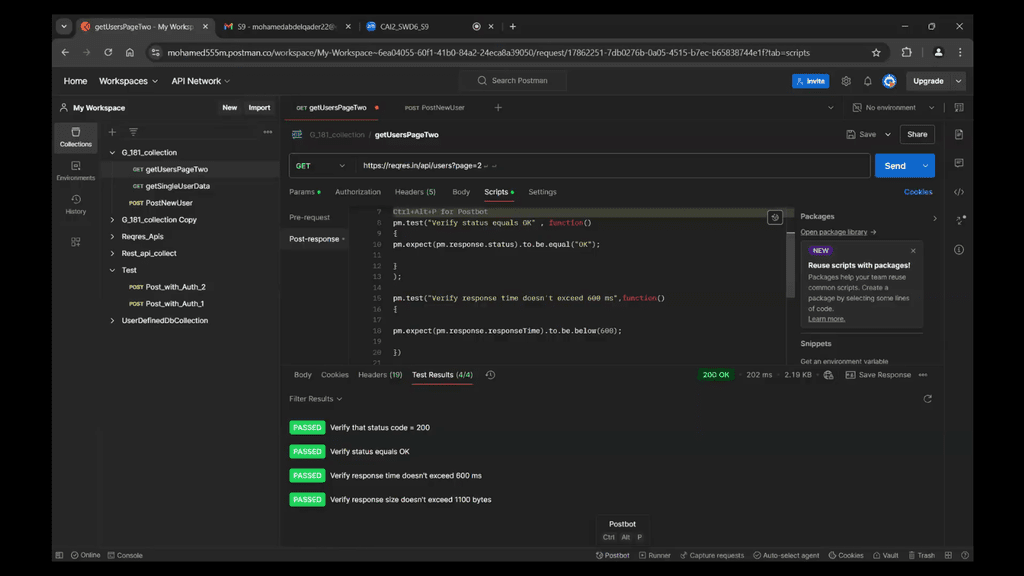This screenshot has width=1024, height=576.
Task: Open the notifications bell
Action: [867, 81]
